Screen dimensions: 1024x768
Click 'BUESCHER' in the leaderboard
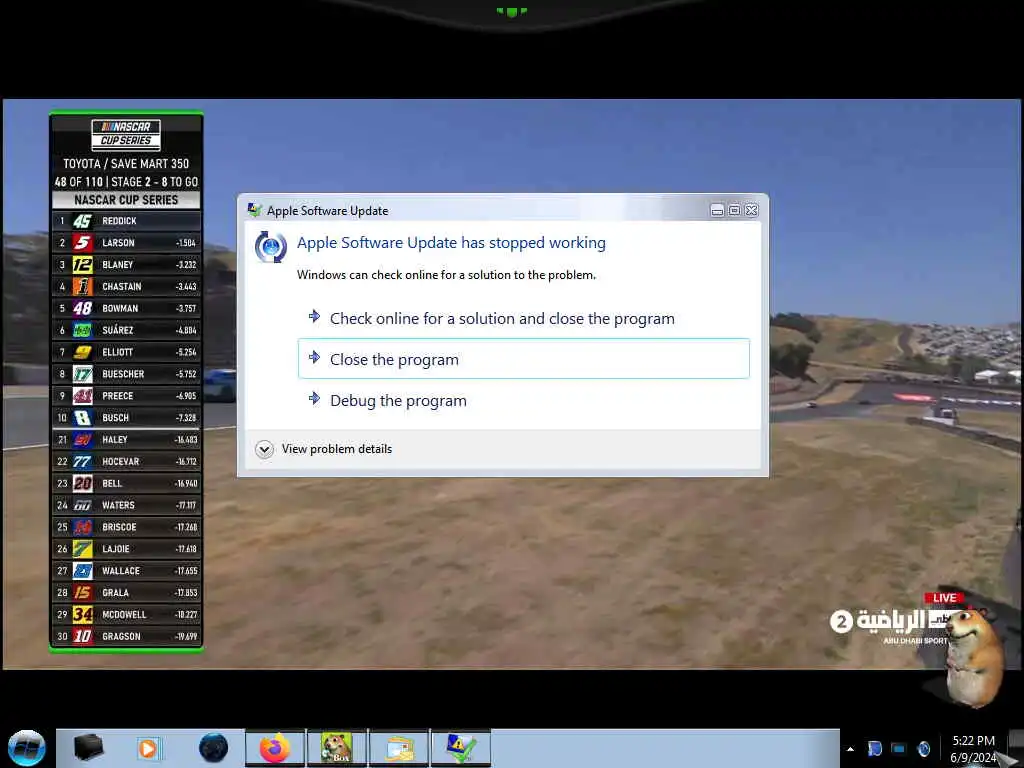(123, 374)
